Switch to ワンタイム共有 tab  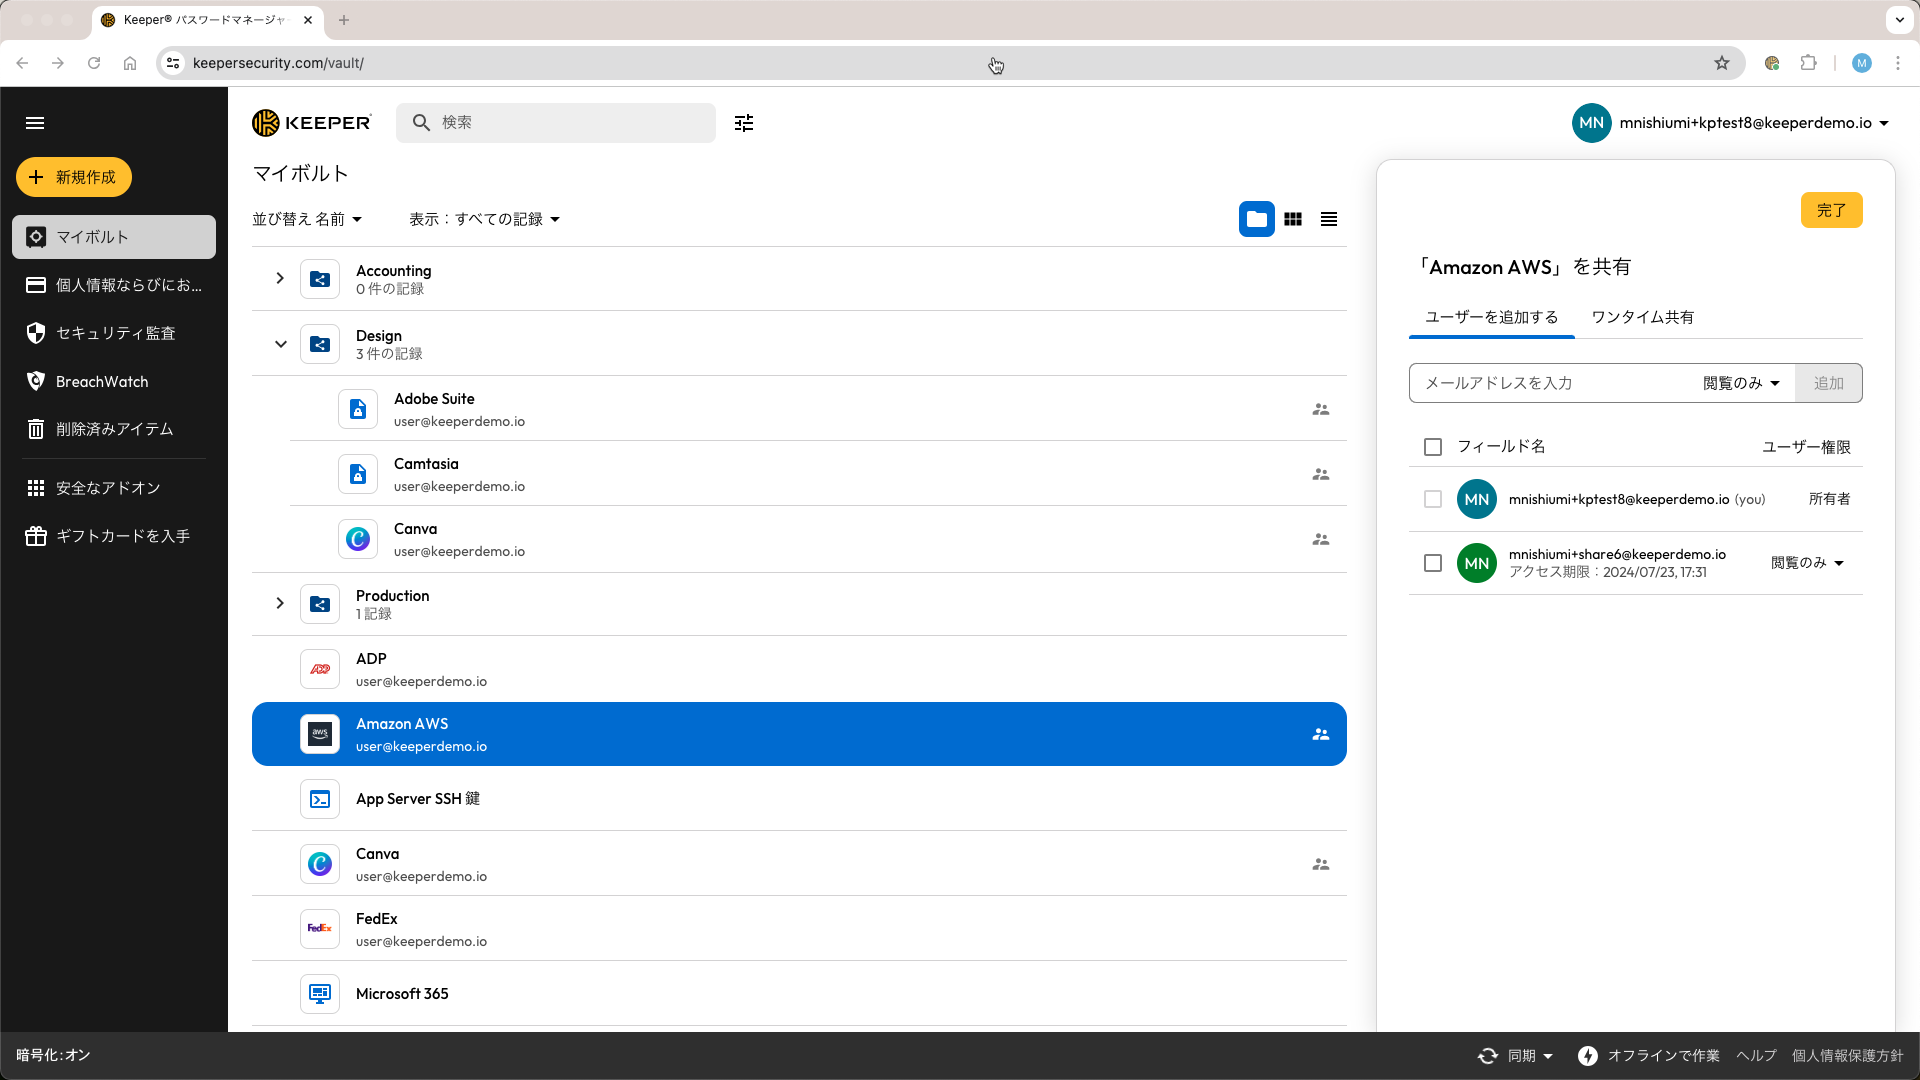(x=1642, y=317)
